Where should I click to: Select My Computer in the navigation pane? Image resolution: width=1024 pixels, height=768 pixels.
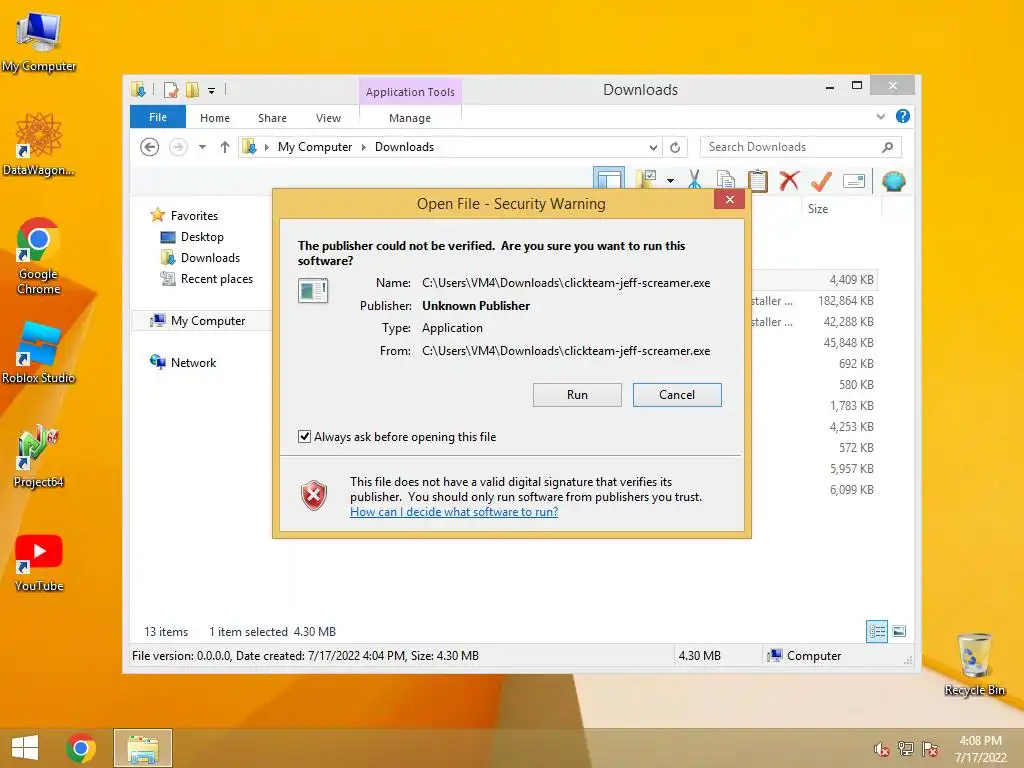point(208,321)
